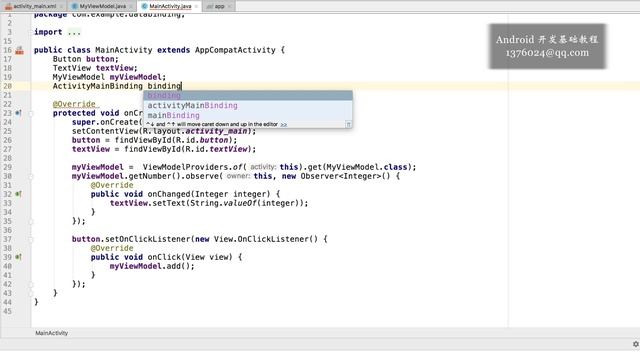Click 'View.OnClickListener()' on line 37

tap(266, 239)
